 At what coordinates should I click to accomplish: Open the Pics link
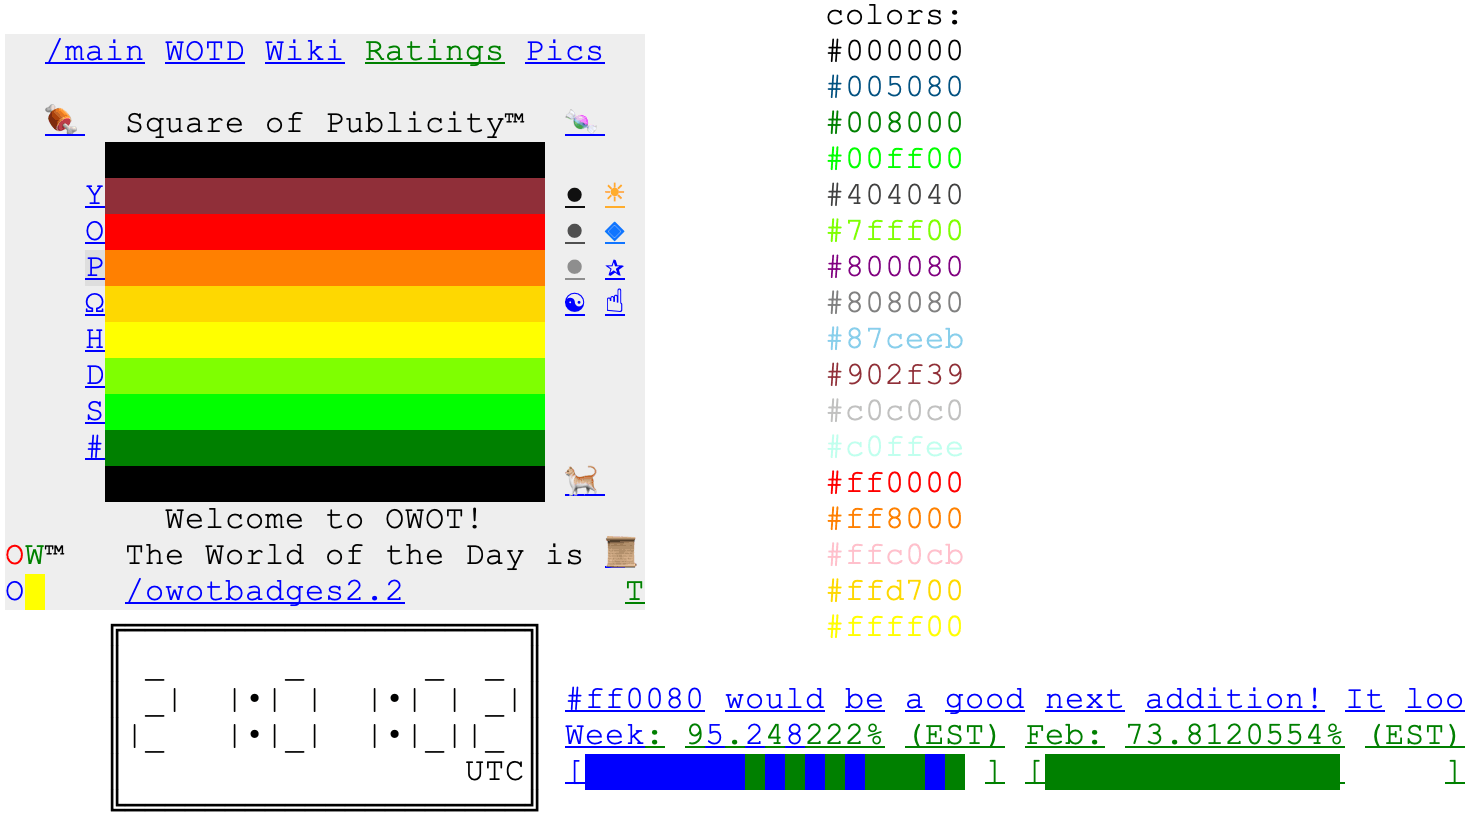[x=564, y=51]
